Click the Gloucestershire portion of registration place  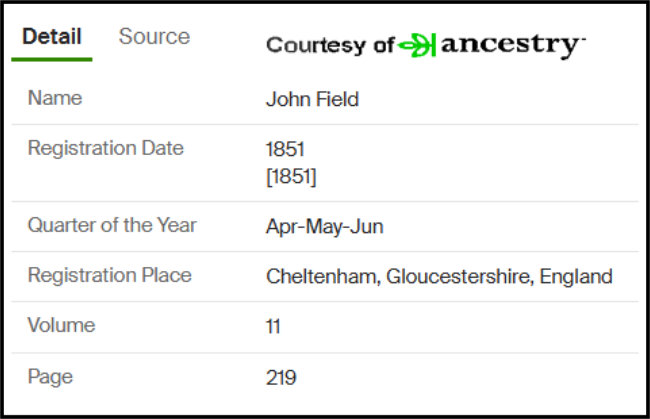[460, 277]
